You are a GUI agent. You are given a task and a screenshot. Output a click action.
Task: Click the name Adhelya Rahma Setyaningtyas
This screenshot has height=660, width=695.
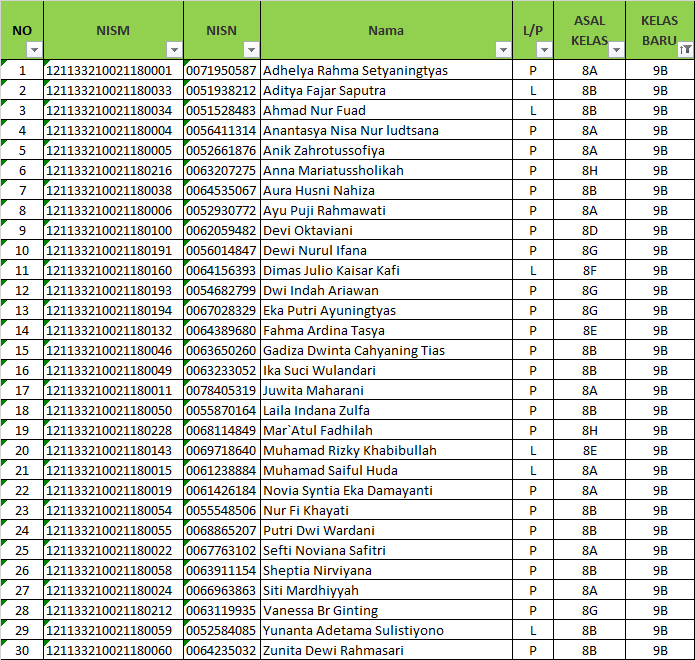(x=355, y=70)
